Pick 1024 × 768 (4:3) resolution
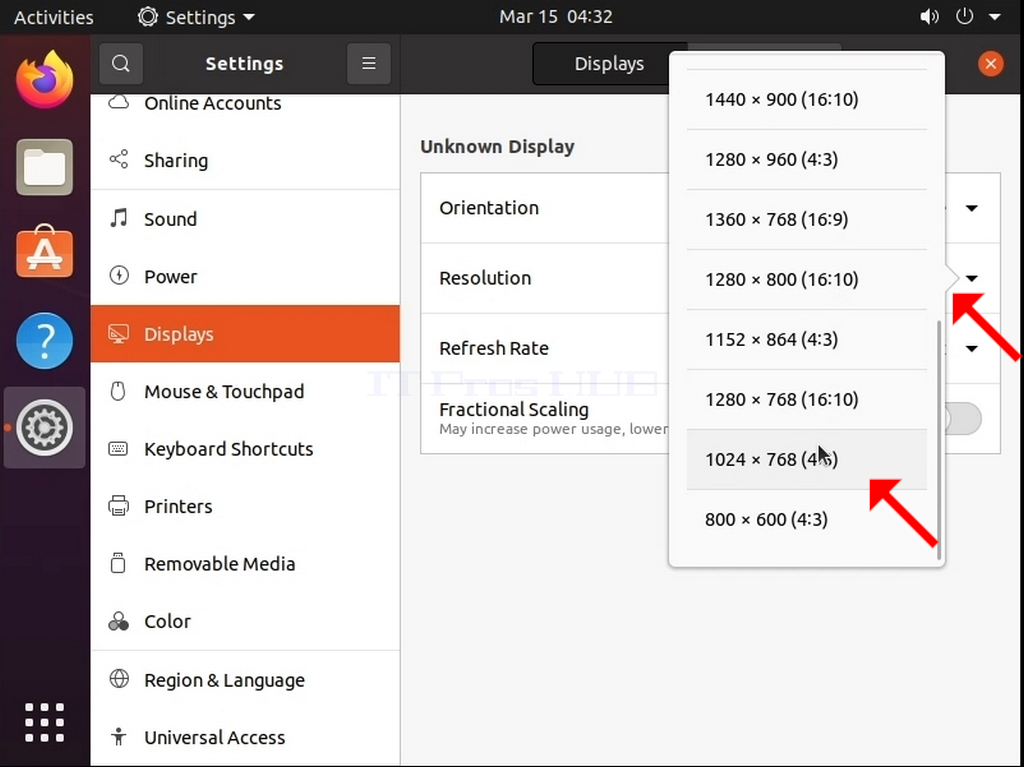1024x767 pixels. click(x=807, y=459)
